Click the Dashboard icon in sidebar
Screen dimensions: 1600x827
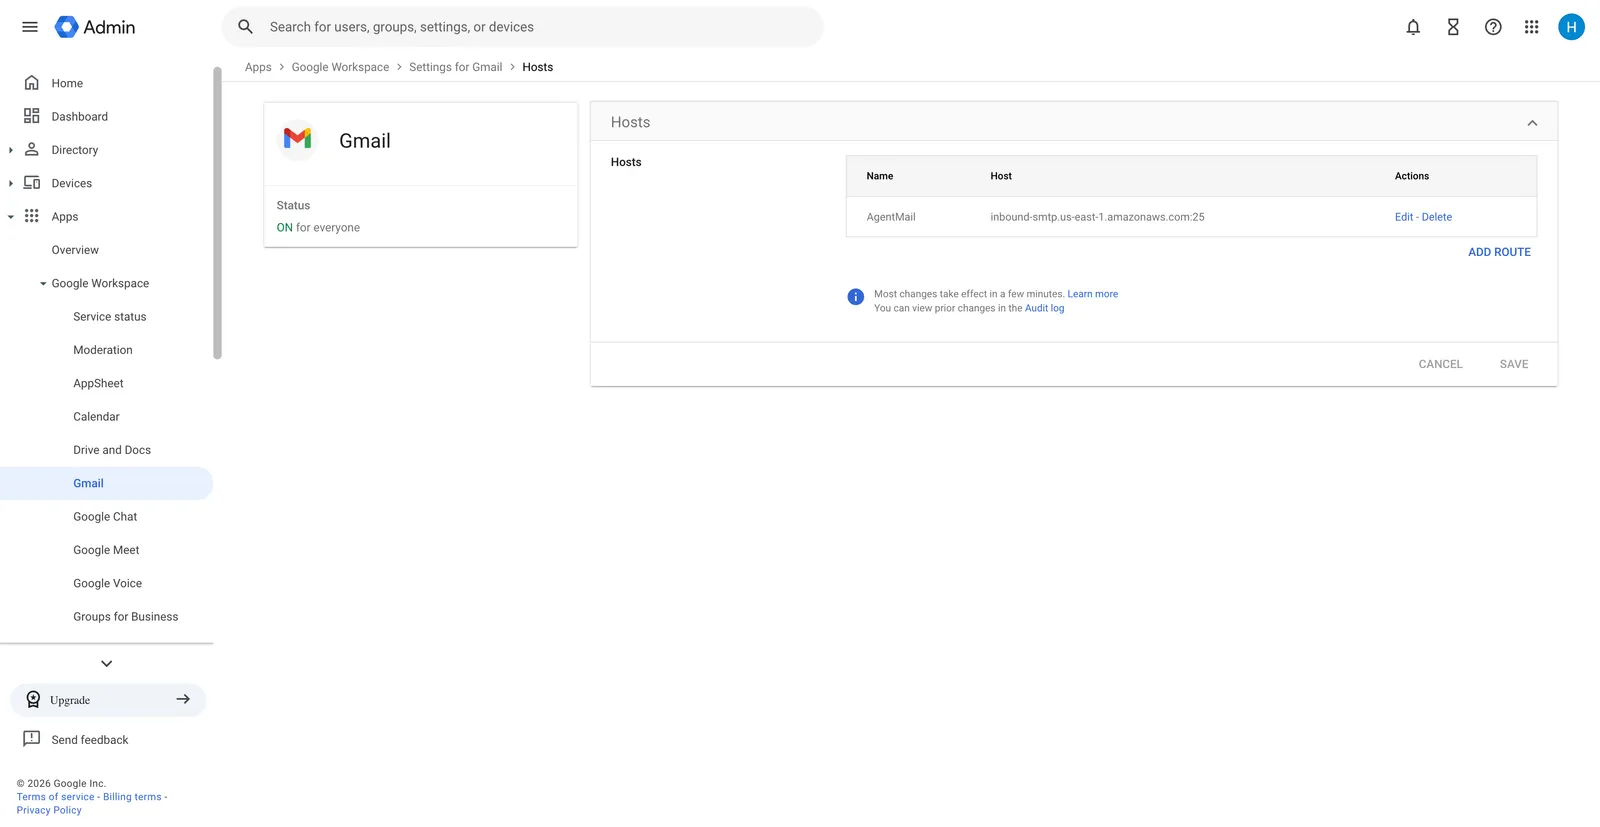(x=32, y=116)
